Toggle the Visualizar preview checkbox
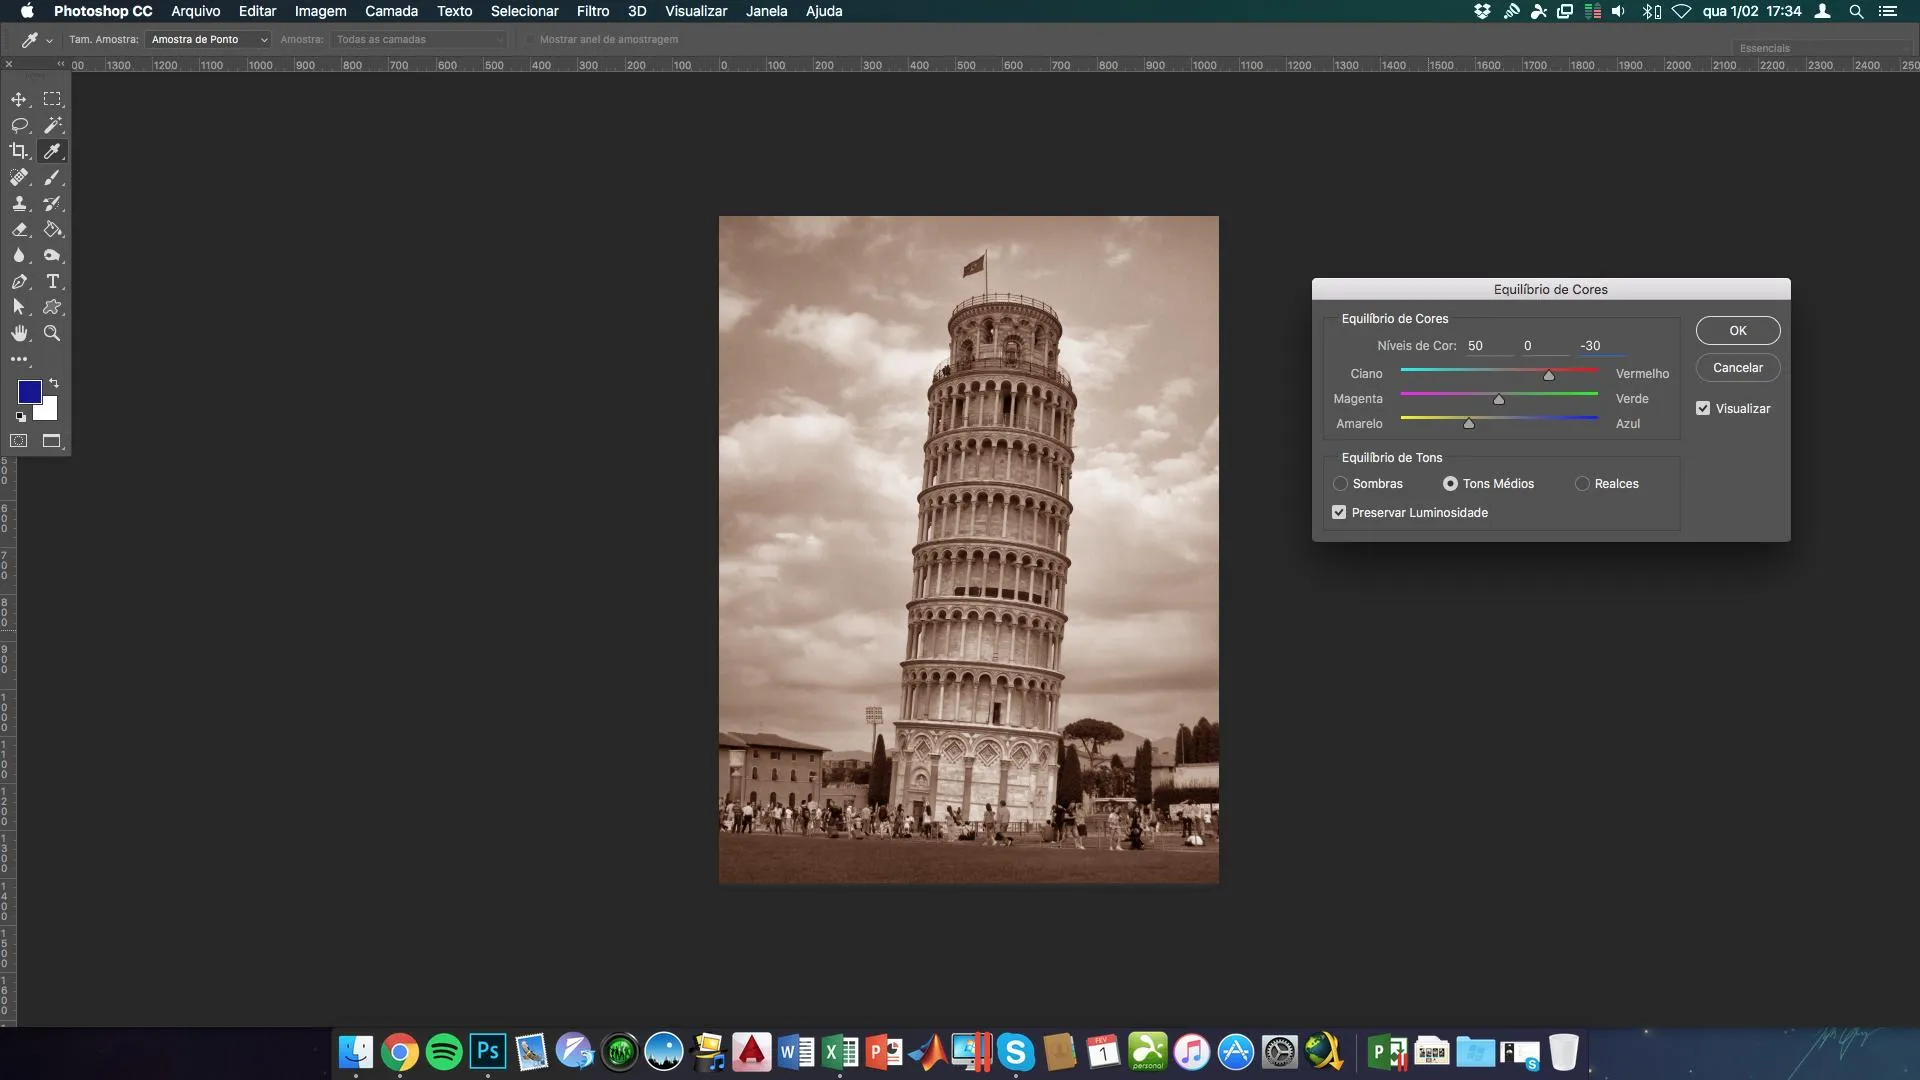The height and width of the screenshot is (1080, 1920). tap(1703, 409)
